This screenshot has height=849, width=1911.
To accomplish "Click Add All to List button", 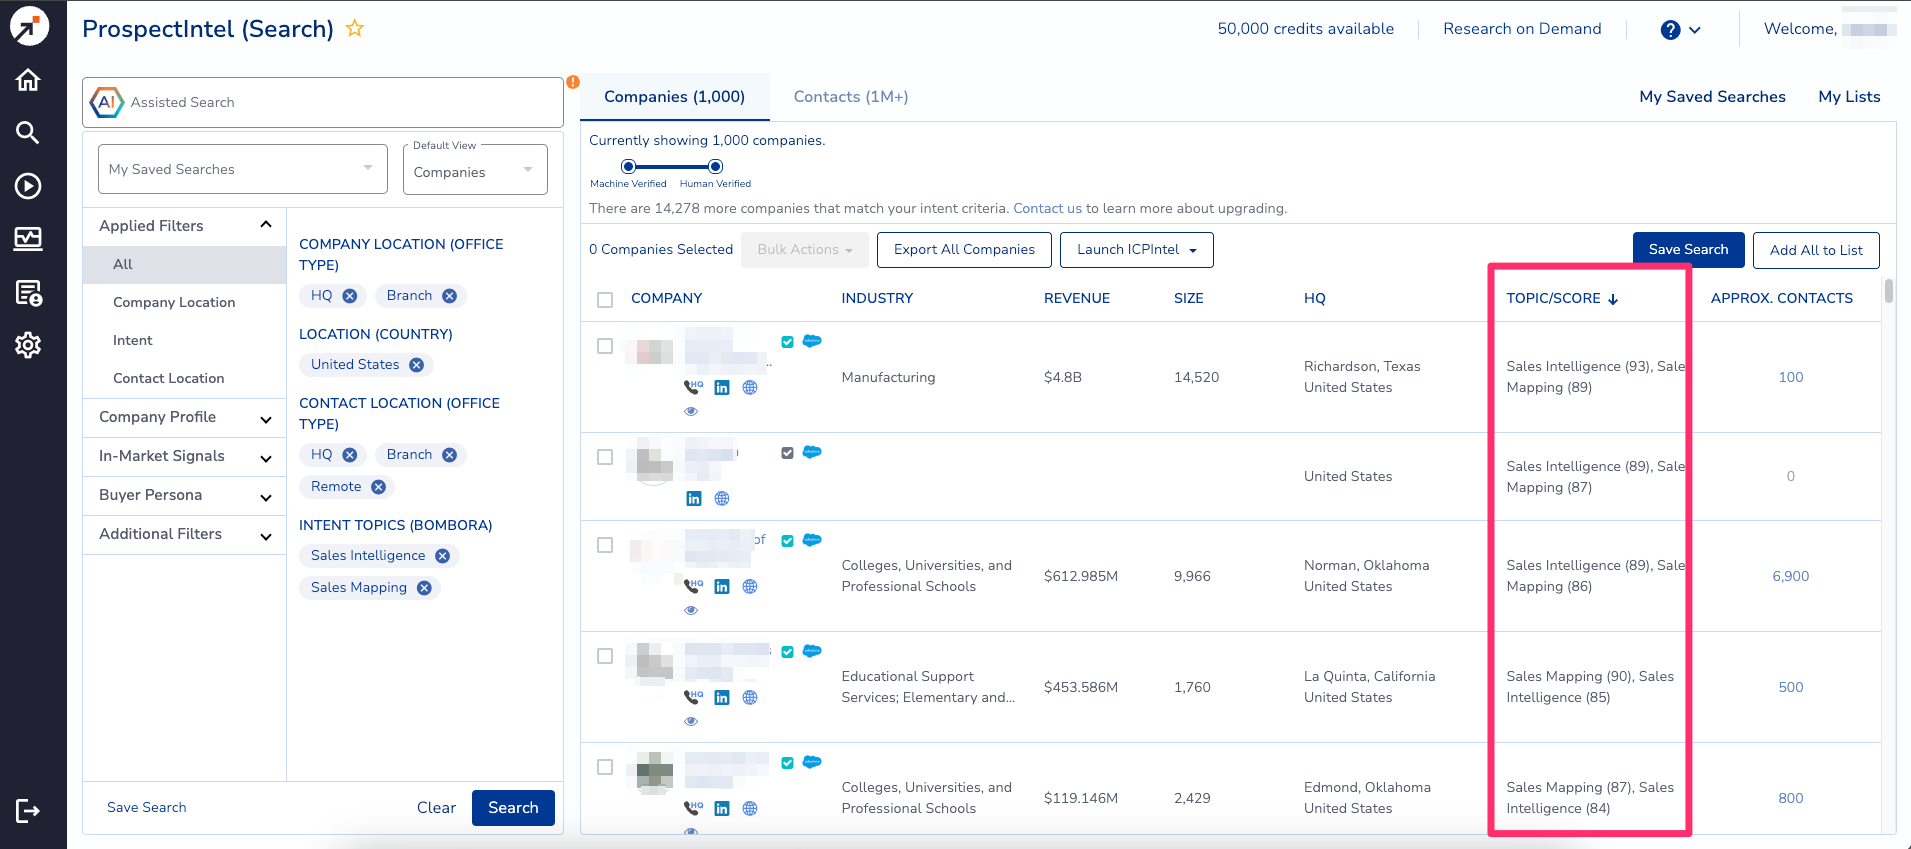I will point(1816,250).
